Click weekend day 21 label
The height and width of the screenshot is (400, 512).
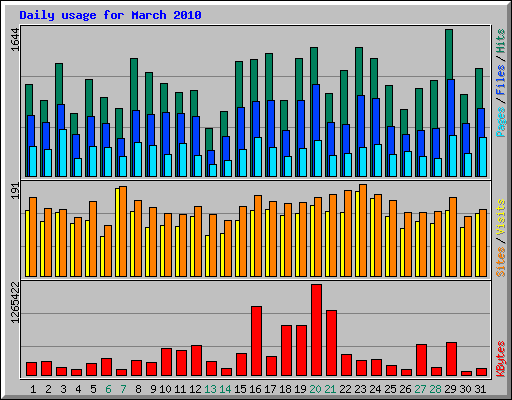[330, 389]
